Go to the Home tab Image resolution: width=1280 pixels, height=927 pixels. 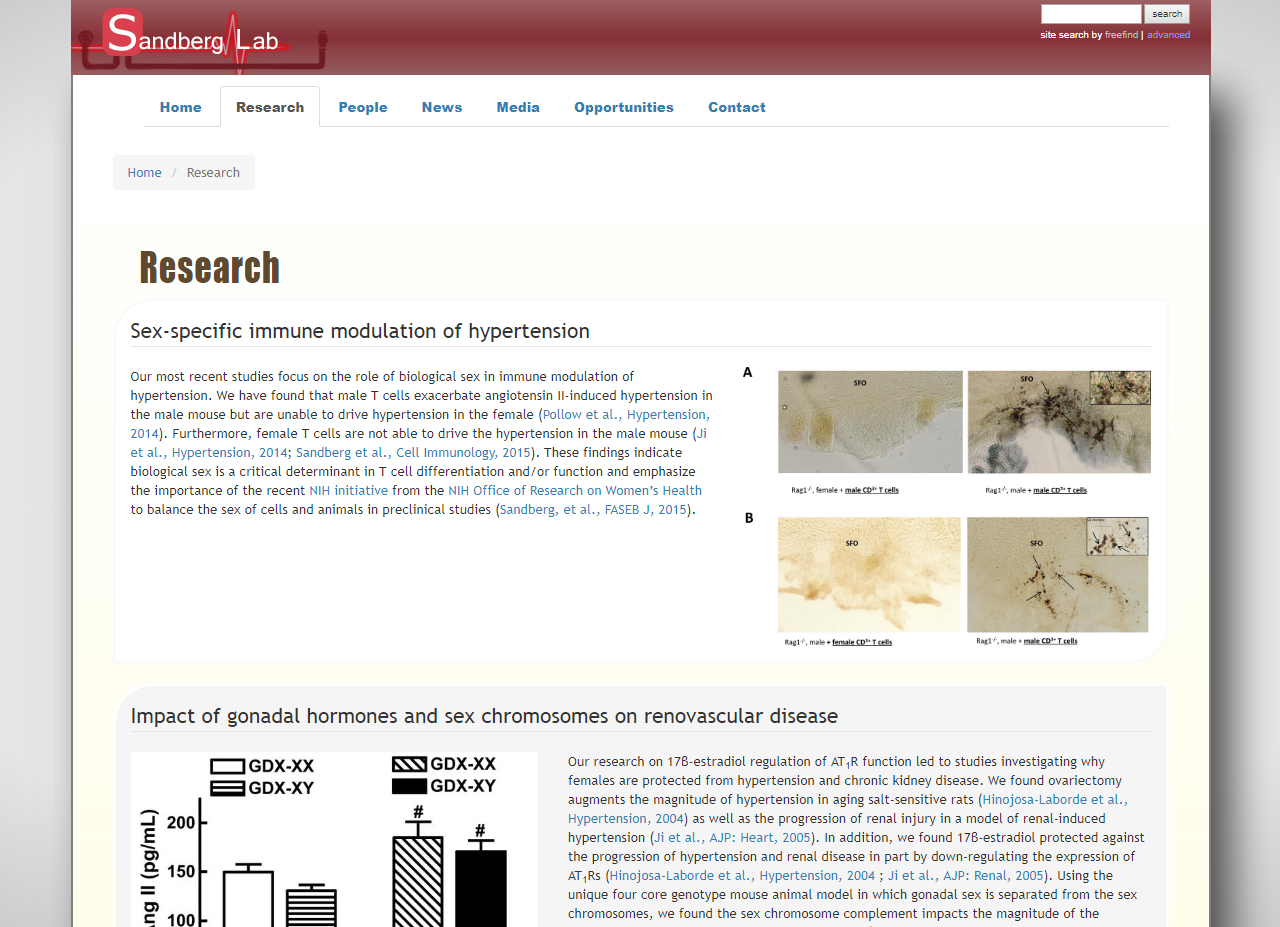pos(180,107)
